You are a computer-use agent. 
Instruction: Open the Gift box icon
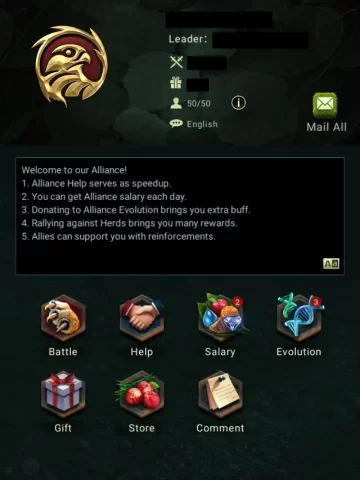point(63,395)
